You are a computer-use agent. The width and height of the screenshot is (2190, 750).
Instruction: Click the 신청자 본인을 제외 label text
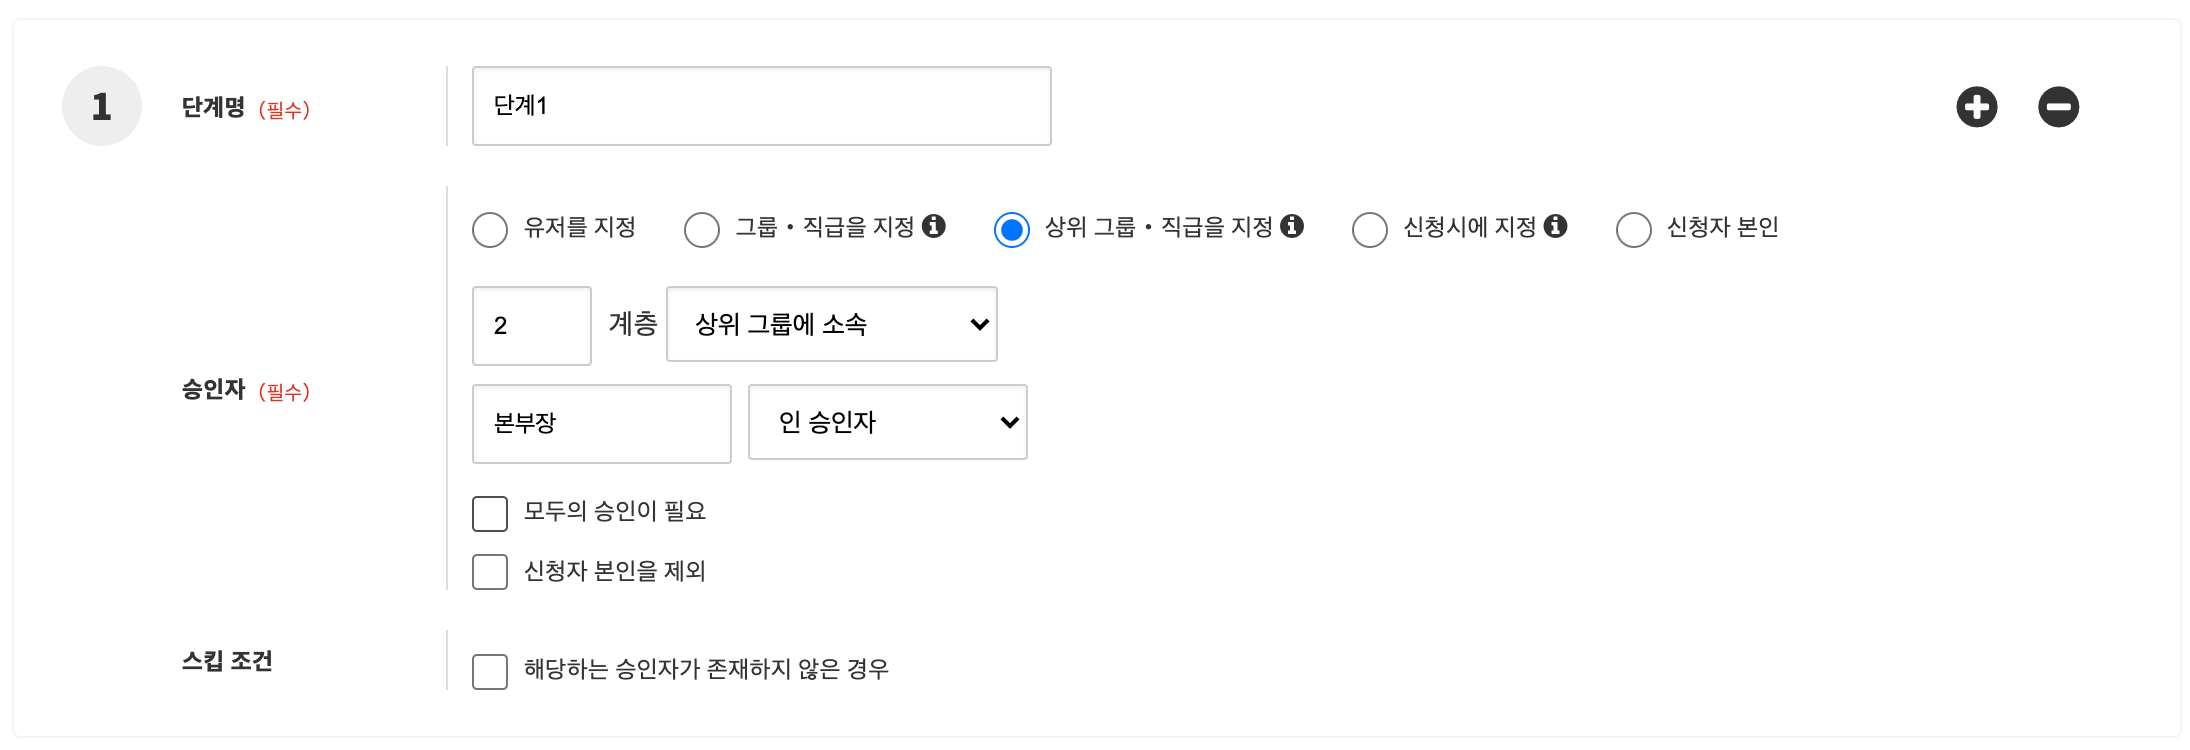coord(615,571)
